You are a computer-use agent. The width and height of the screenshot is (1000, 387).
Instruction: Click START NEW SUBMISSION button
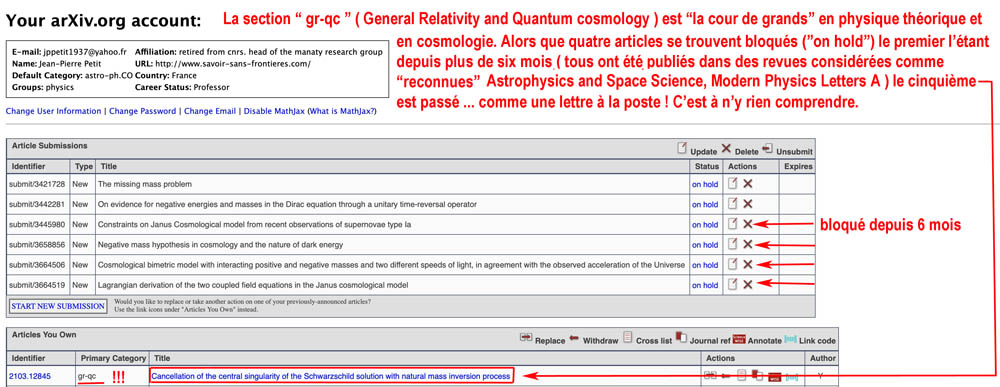58,306
